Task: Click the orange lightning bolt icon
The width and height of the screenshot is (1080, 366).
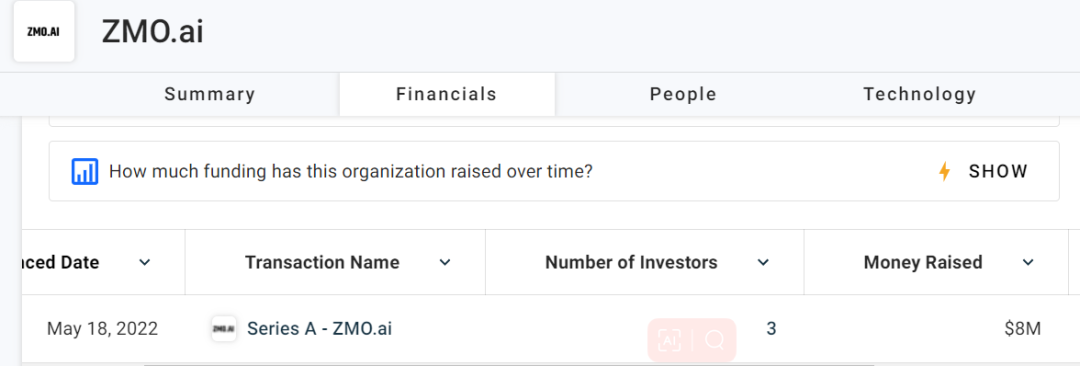Action: point(944,172)
